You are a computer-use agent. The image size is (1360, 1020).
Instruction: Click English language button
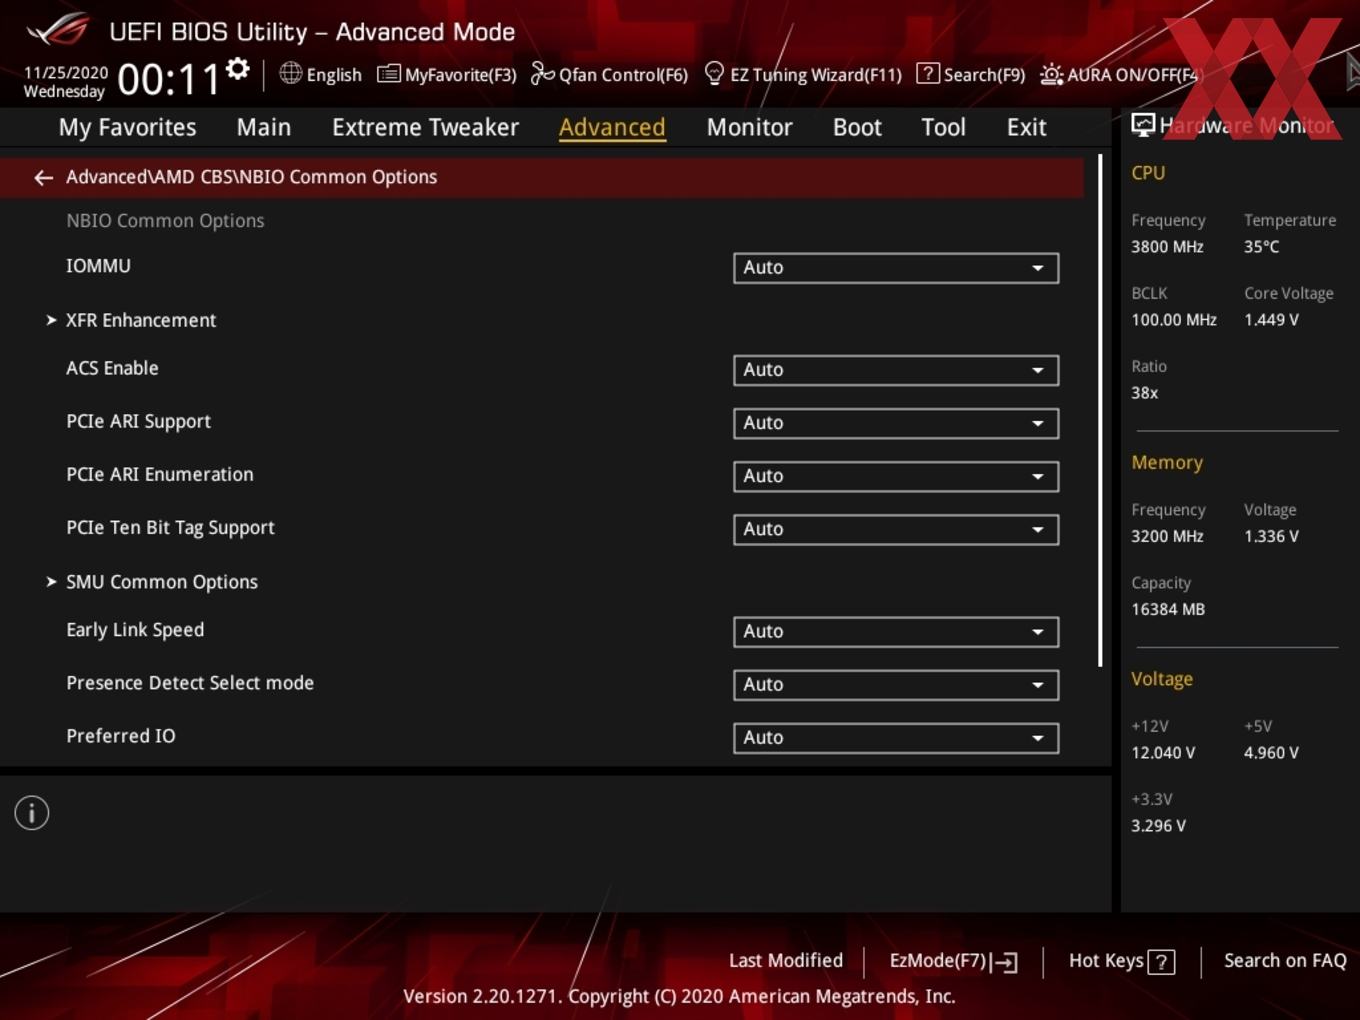click(320, 74)
